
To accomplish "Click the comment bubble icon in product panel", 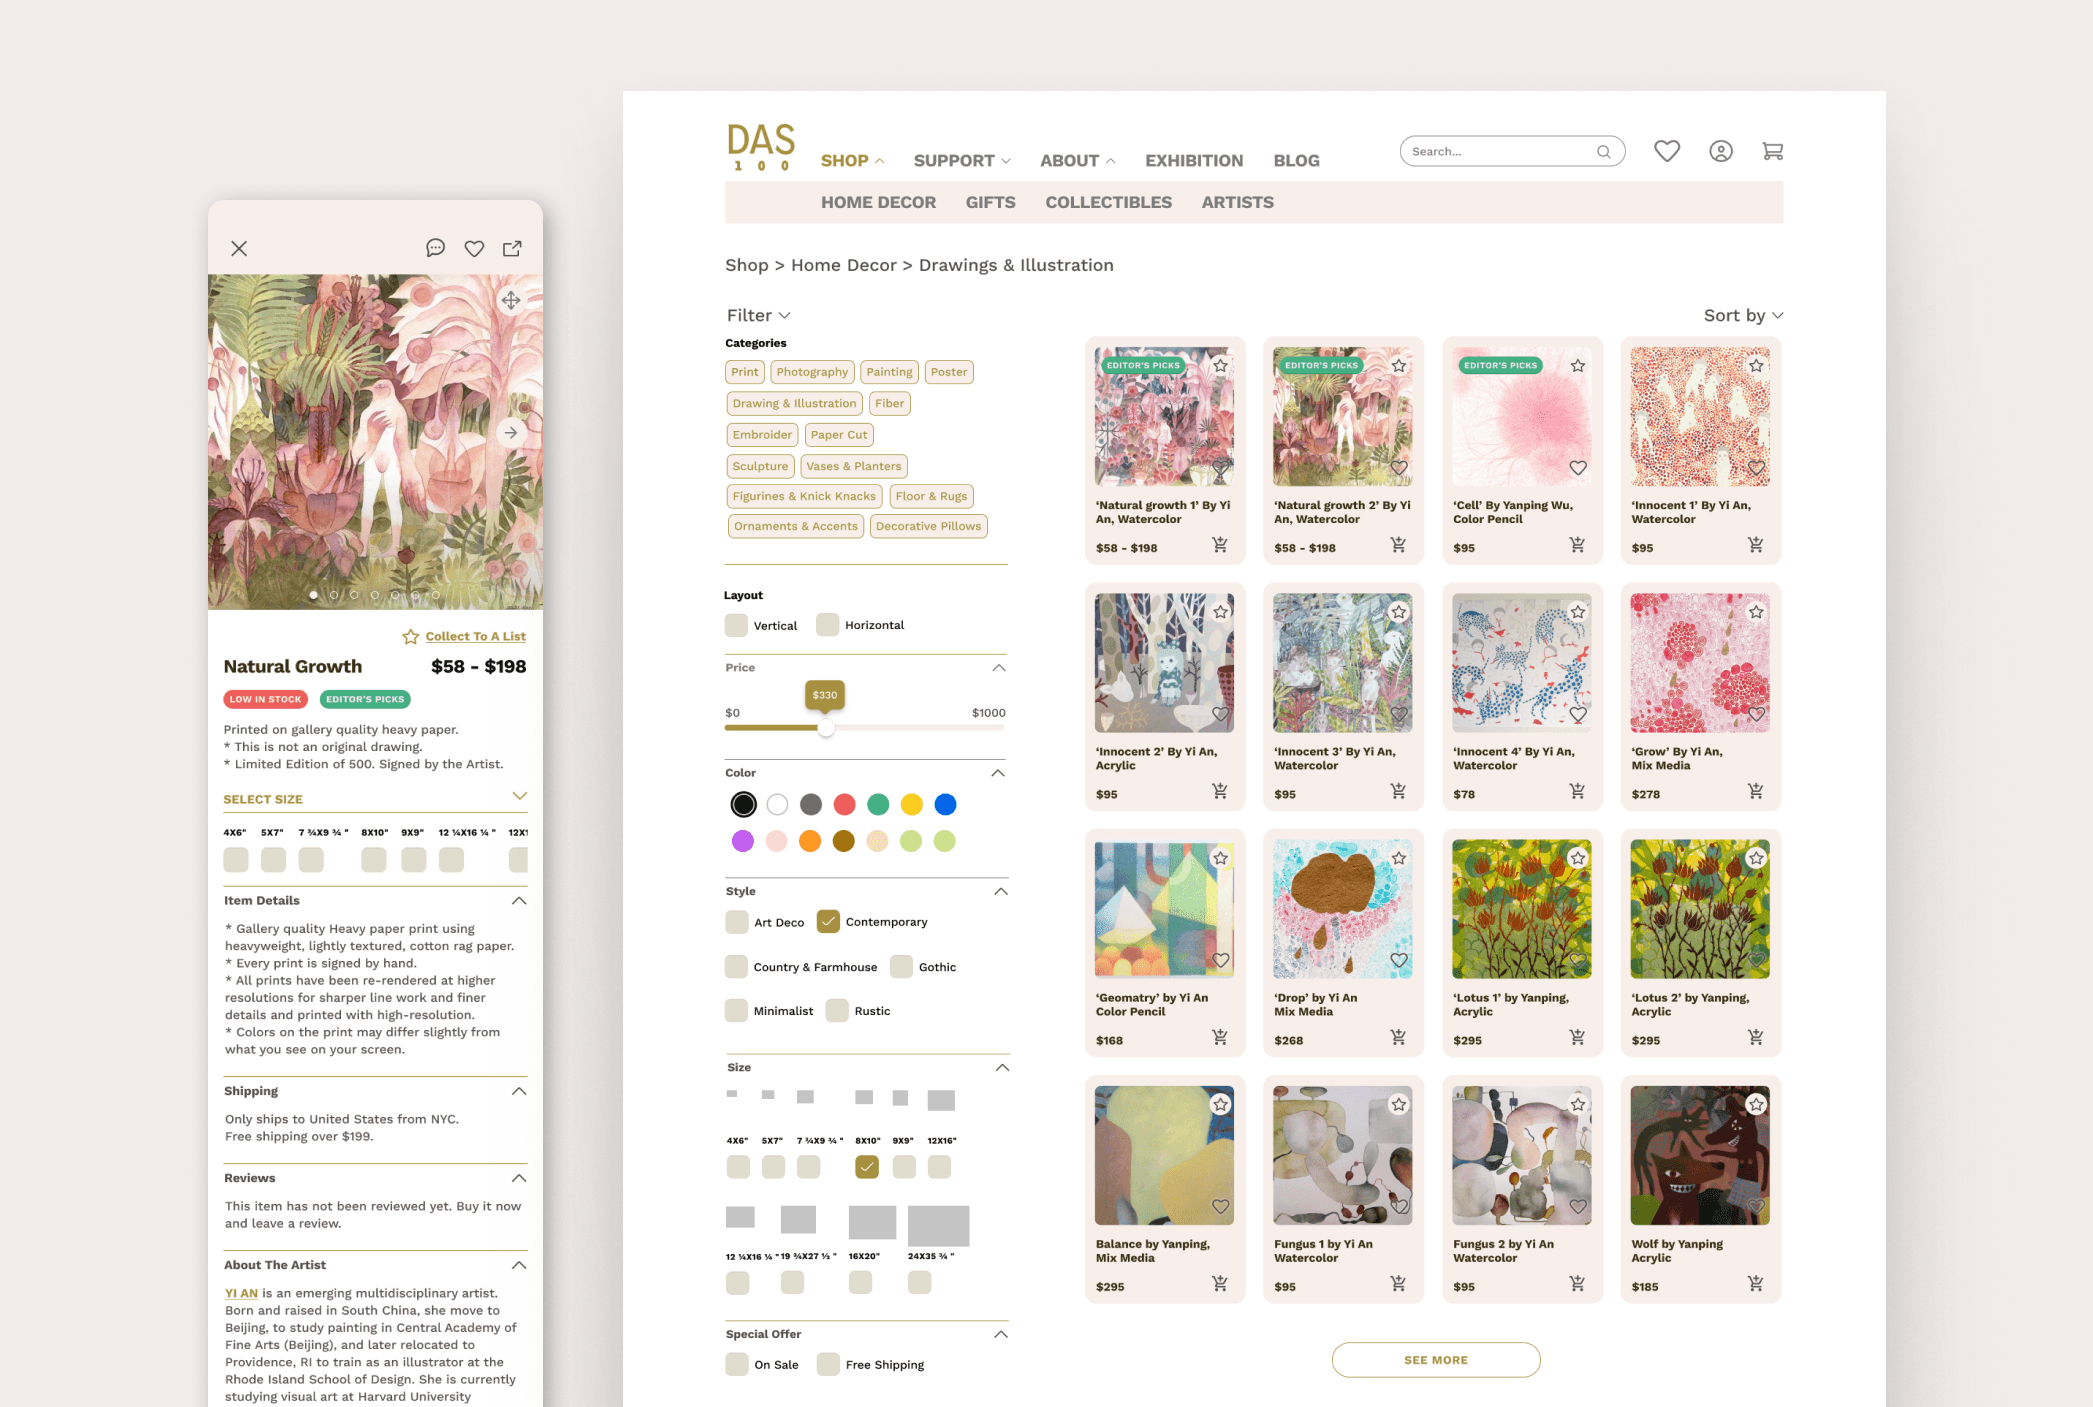I will pos(435,248).
